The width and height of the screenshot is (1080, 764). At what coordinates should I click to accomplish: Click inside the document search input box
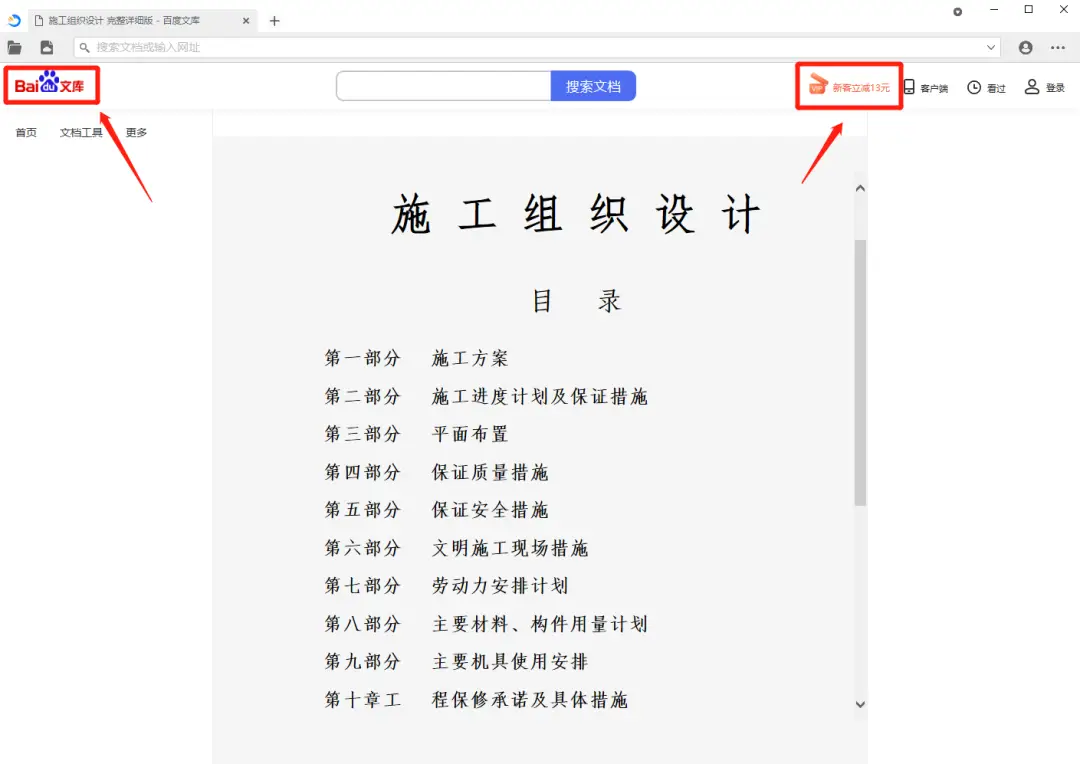tap(443, 86)
